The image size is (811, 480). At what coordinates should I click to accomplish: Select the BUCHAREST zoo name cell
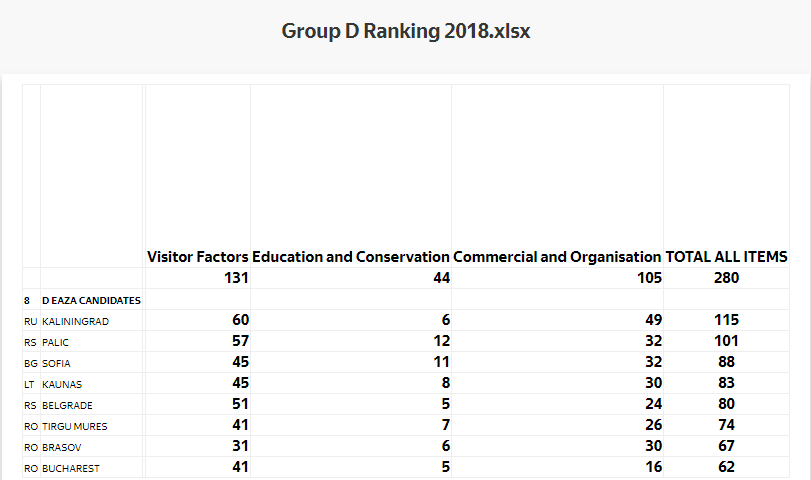tap(71, 468)
